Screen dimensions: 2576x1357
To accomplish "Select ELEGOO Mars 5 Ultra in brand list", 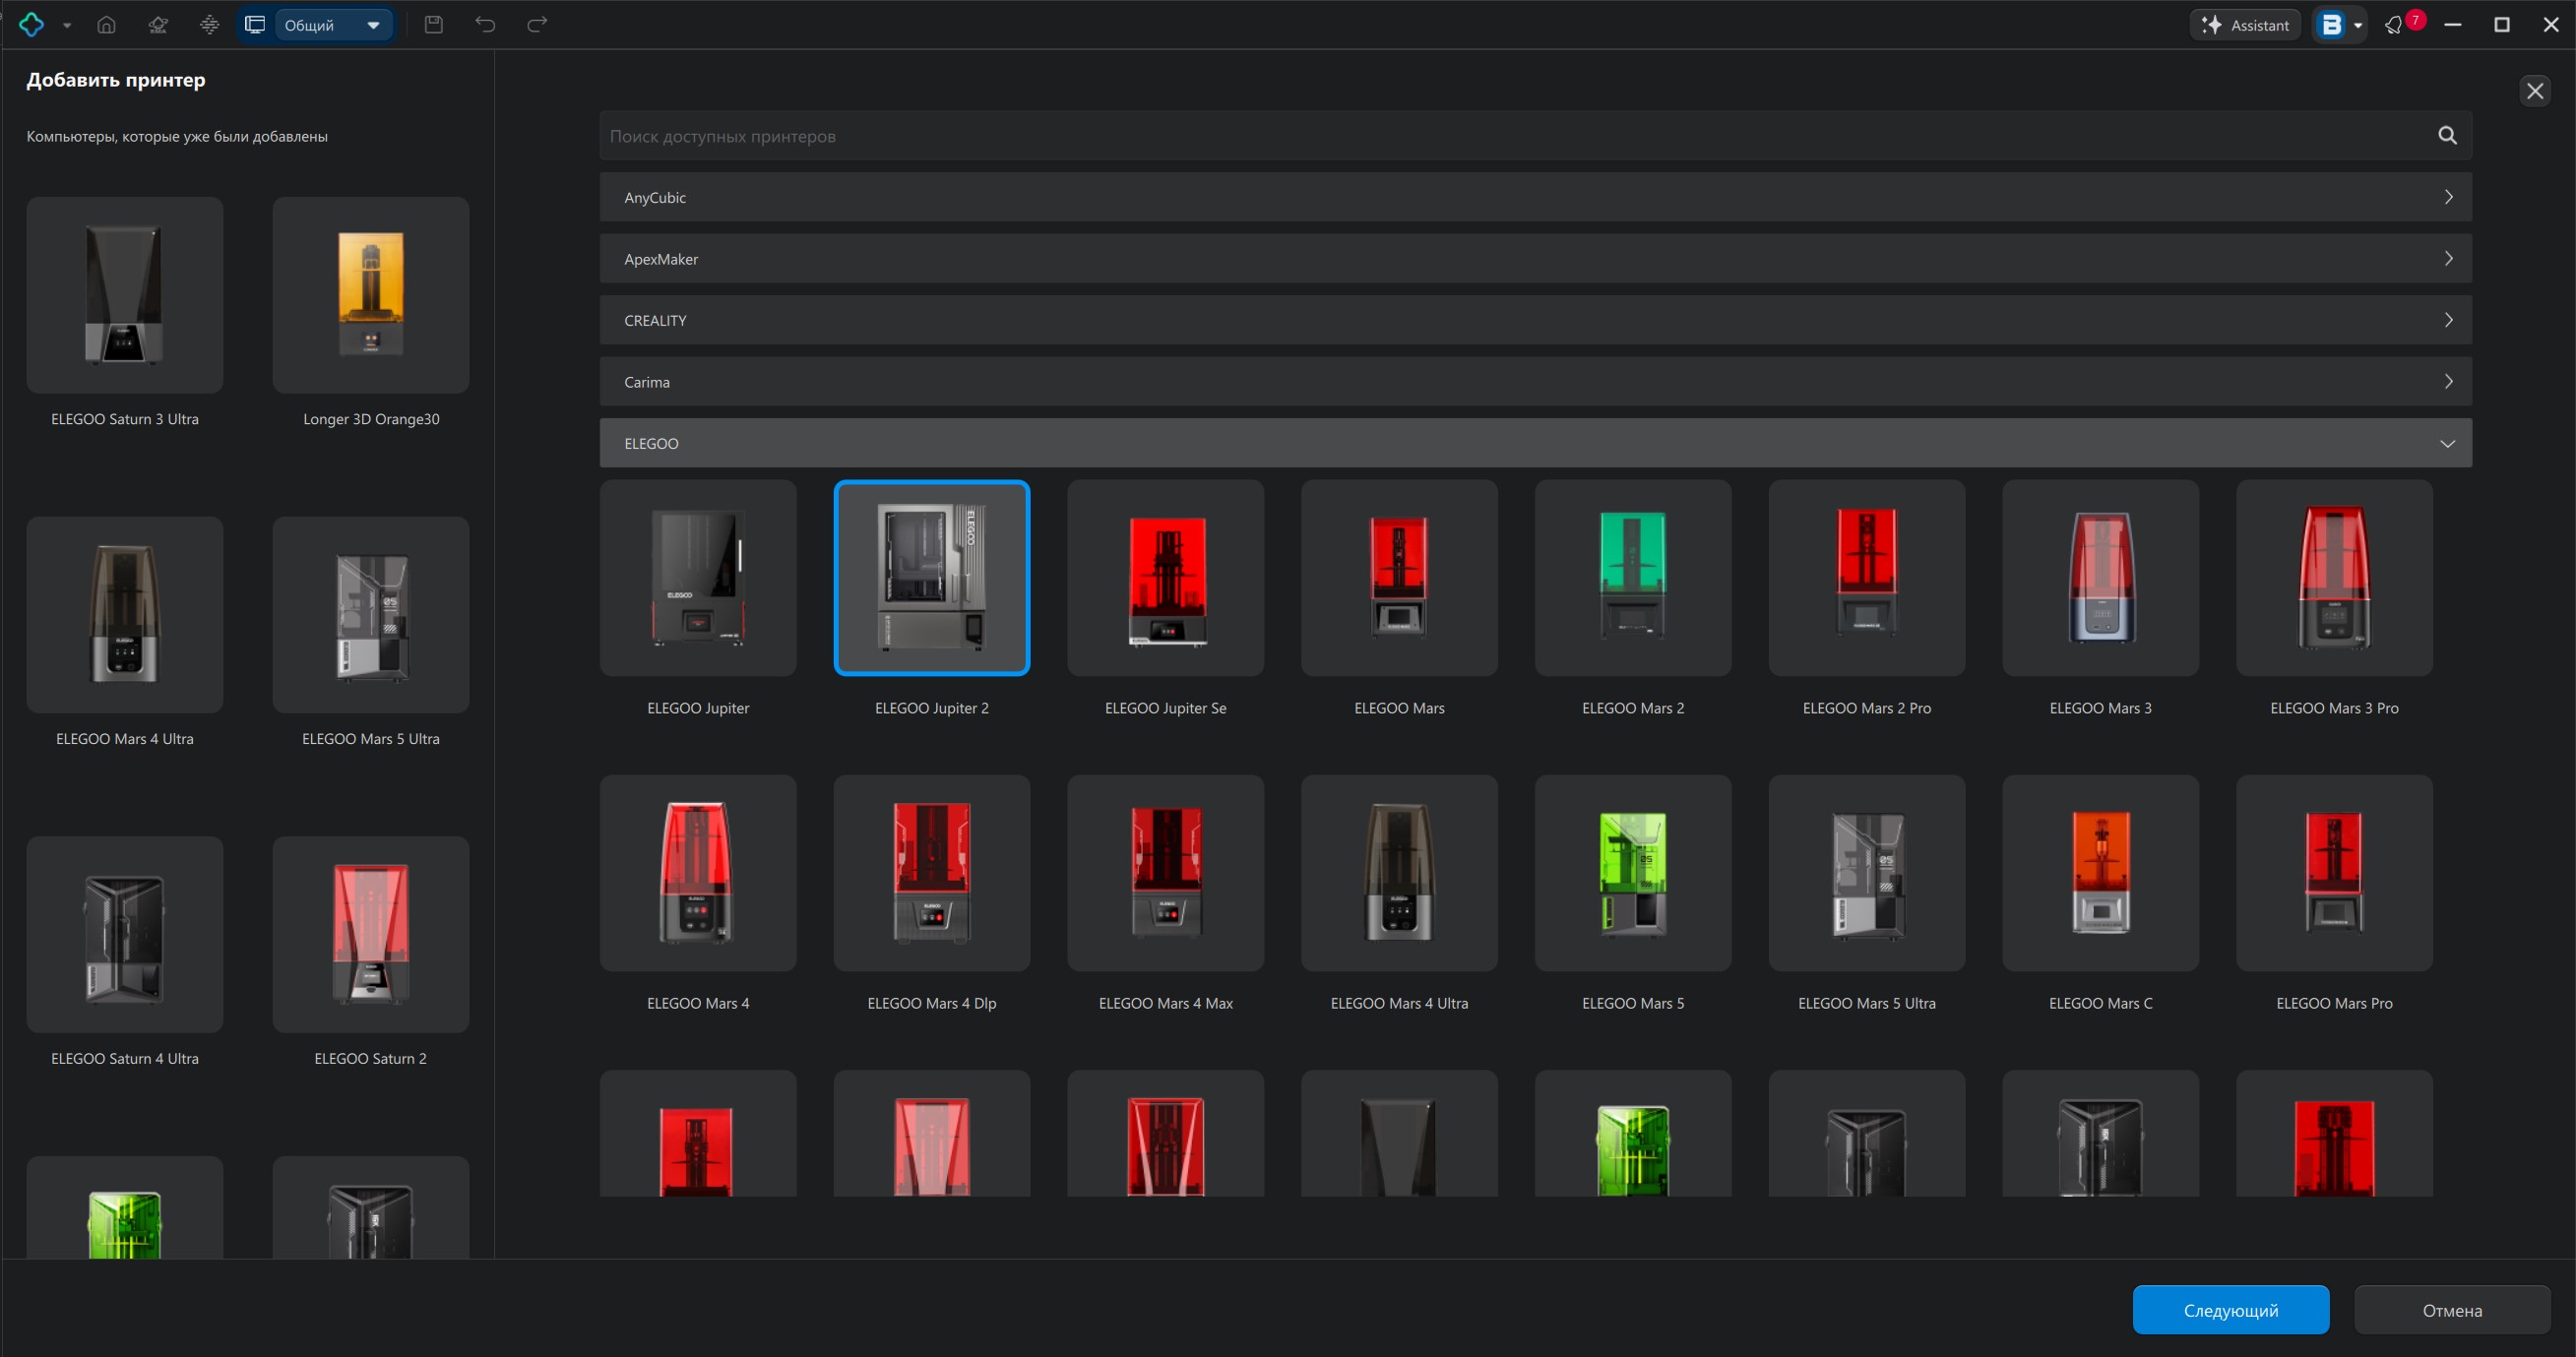I will [x=1867, y=873].
